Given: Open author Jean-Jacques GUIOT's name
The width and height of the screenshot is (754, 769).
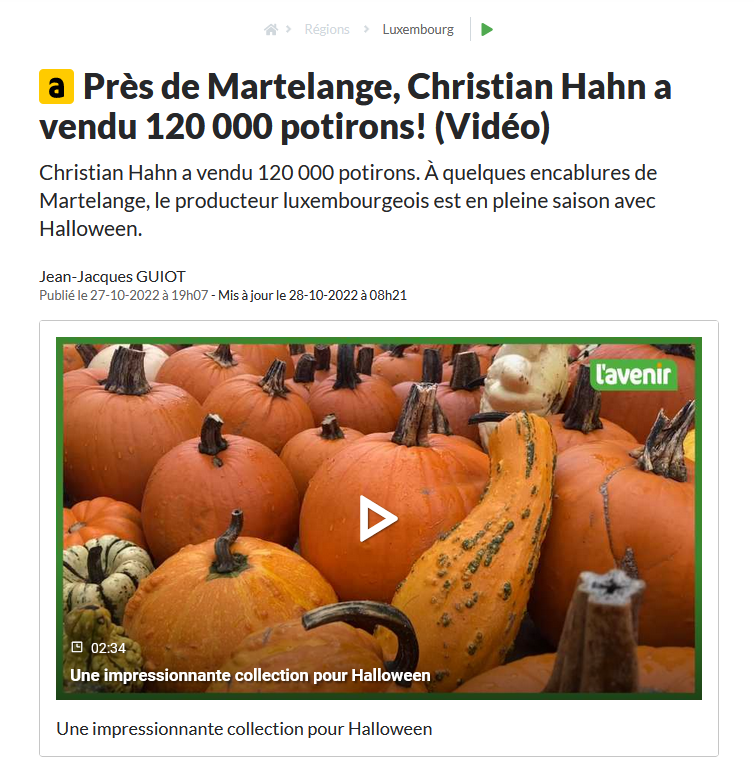Looking at the screenshot, I should 112,277.
